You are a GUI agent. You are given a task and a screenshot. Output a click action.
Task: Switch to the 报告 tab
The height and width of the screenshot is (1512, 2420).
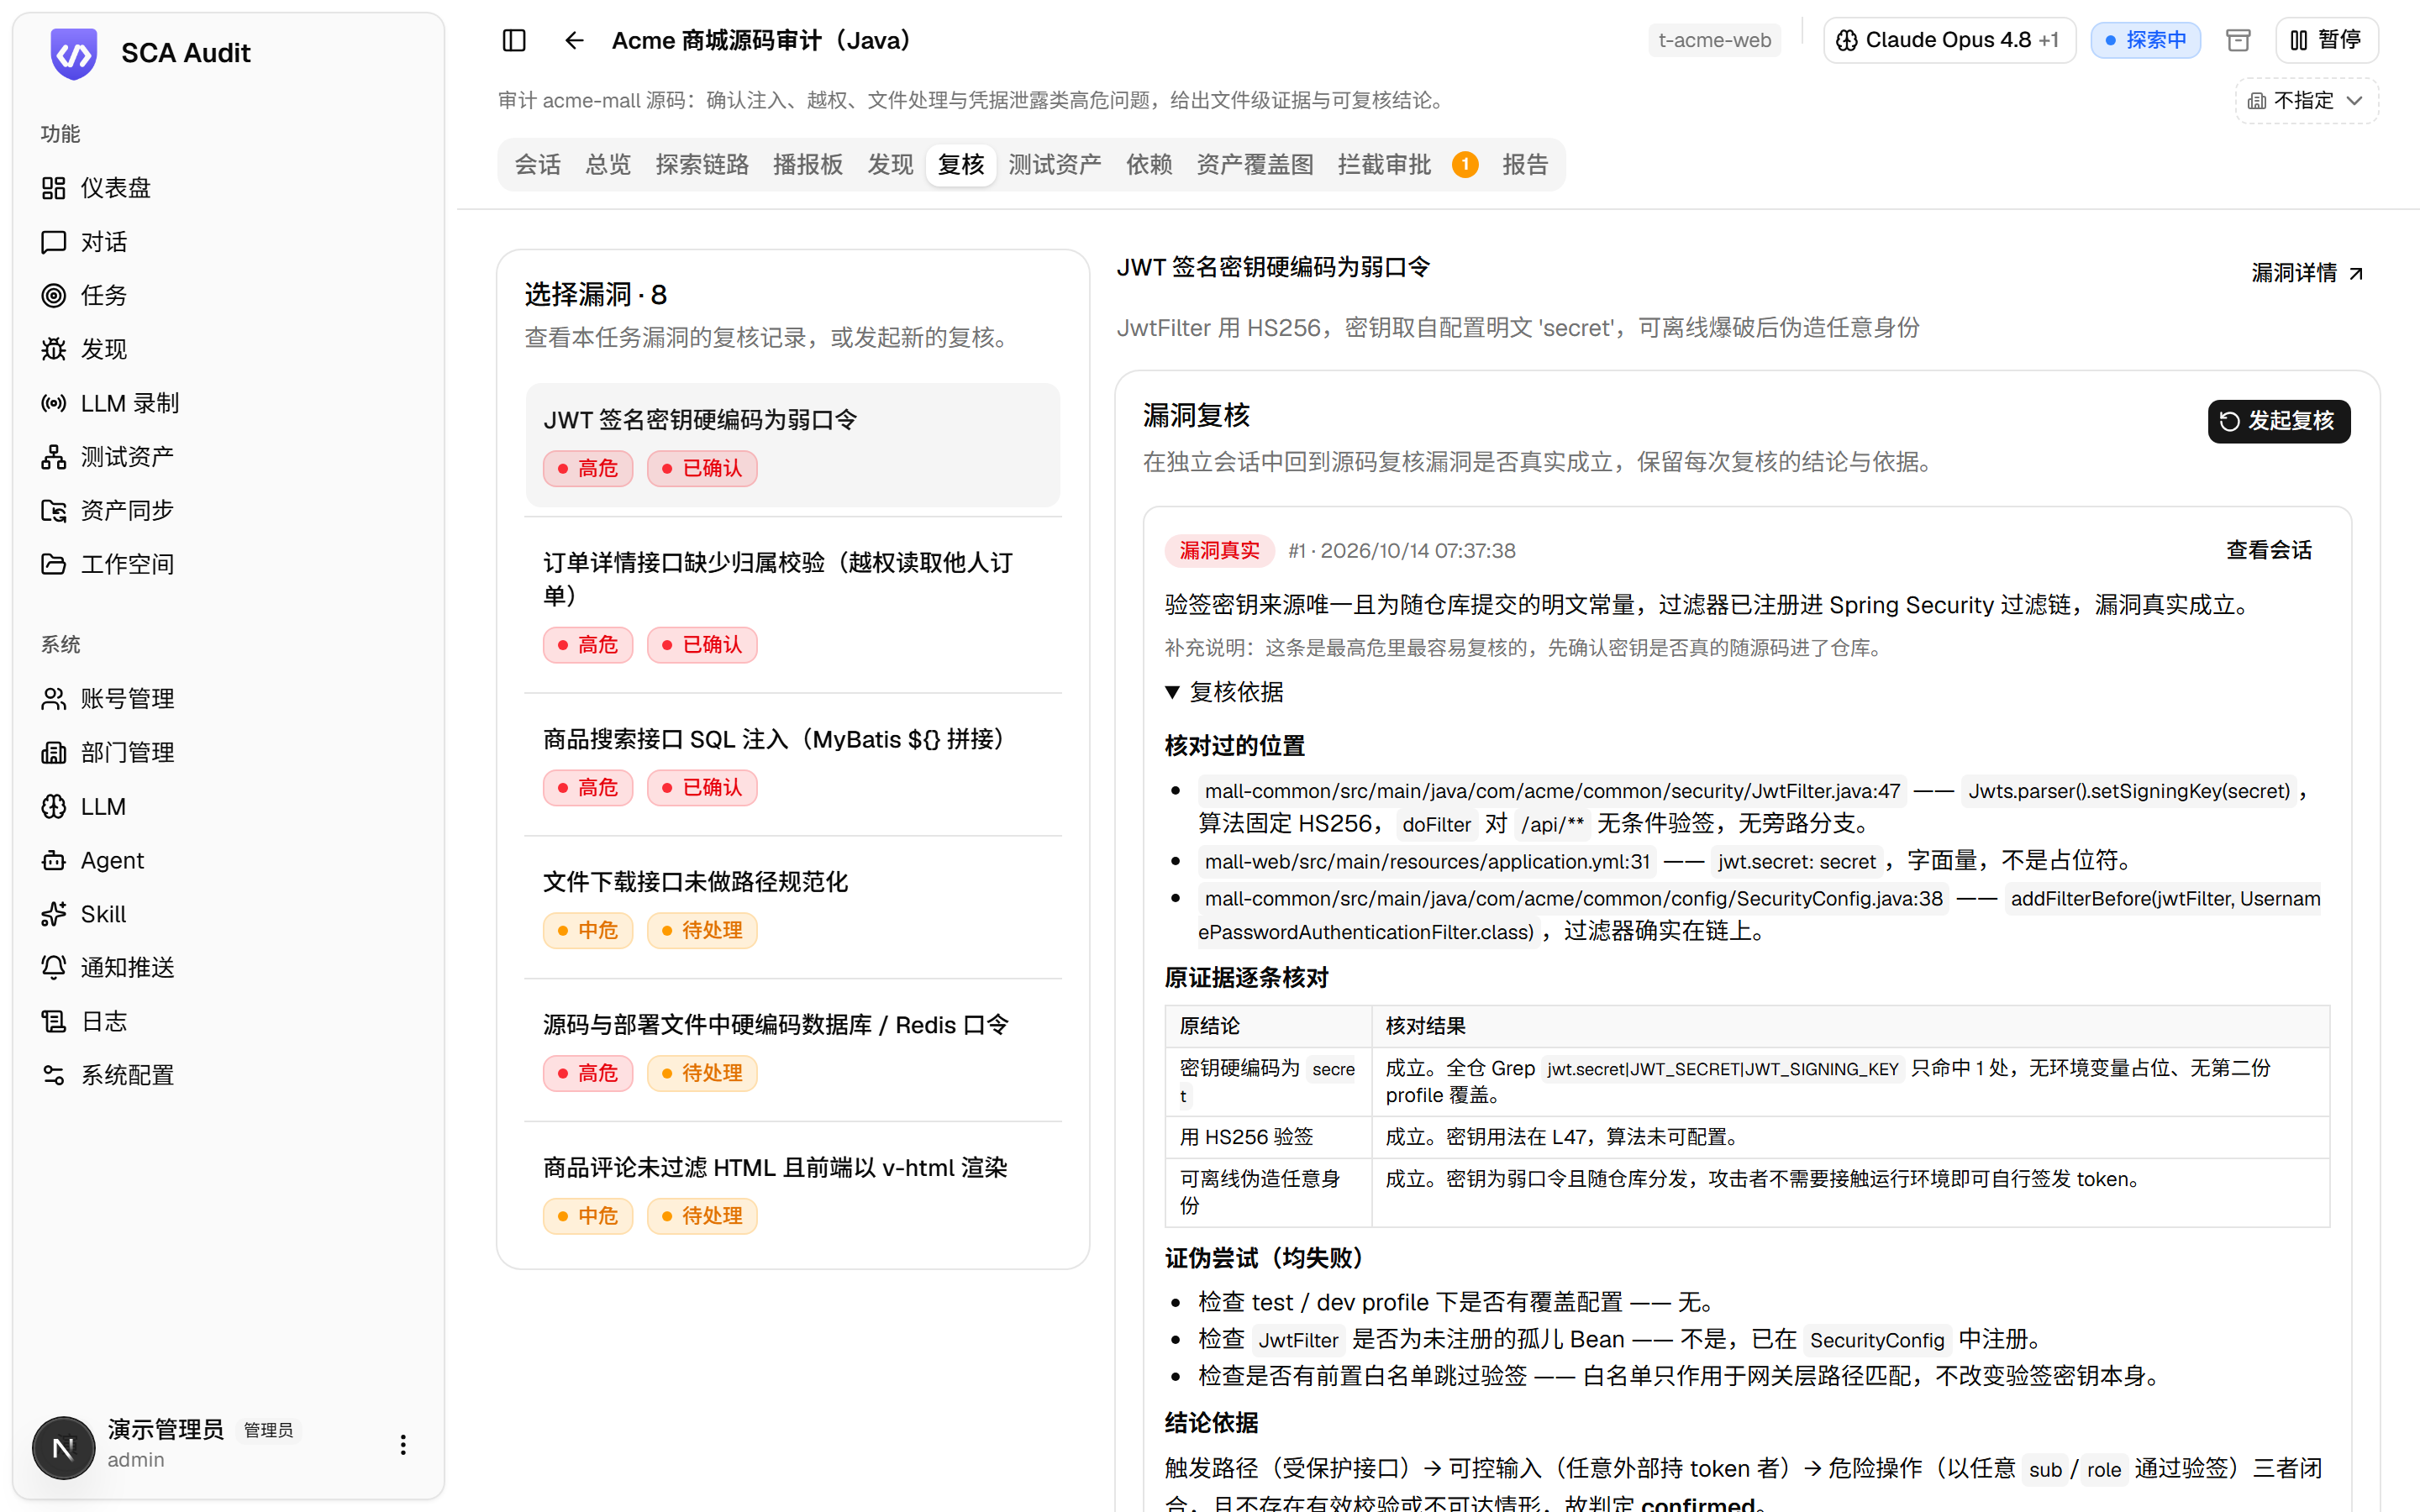[1525, 165]
